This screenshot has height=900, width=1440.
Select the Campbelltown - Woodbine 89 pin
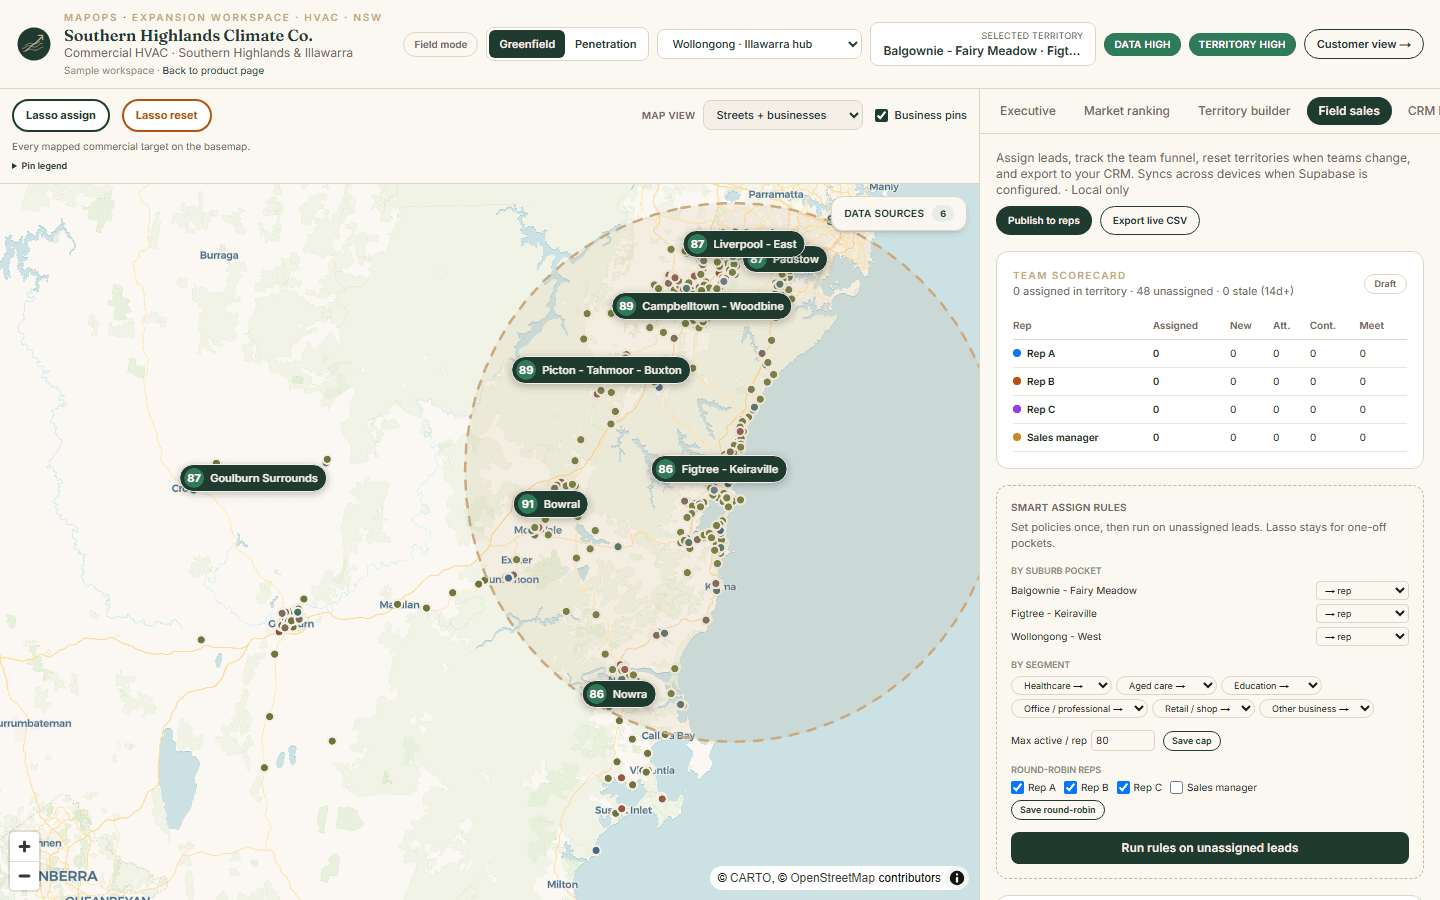(702, 306)
